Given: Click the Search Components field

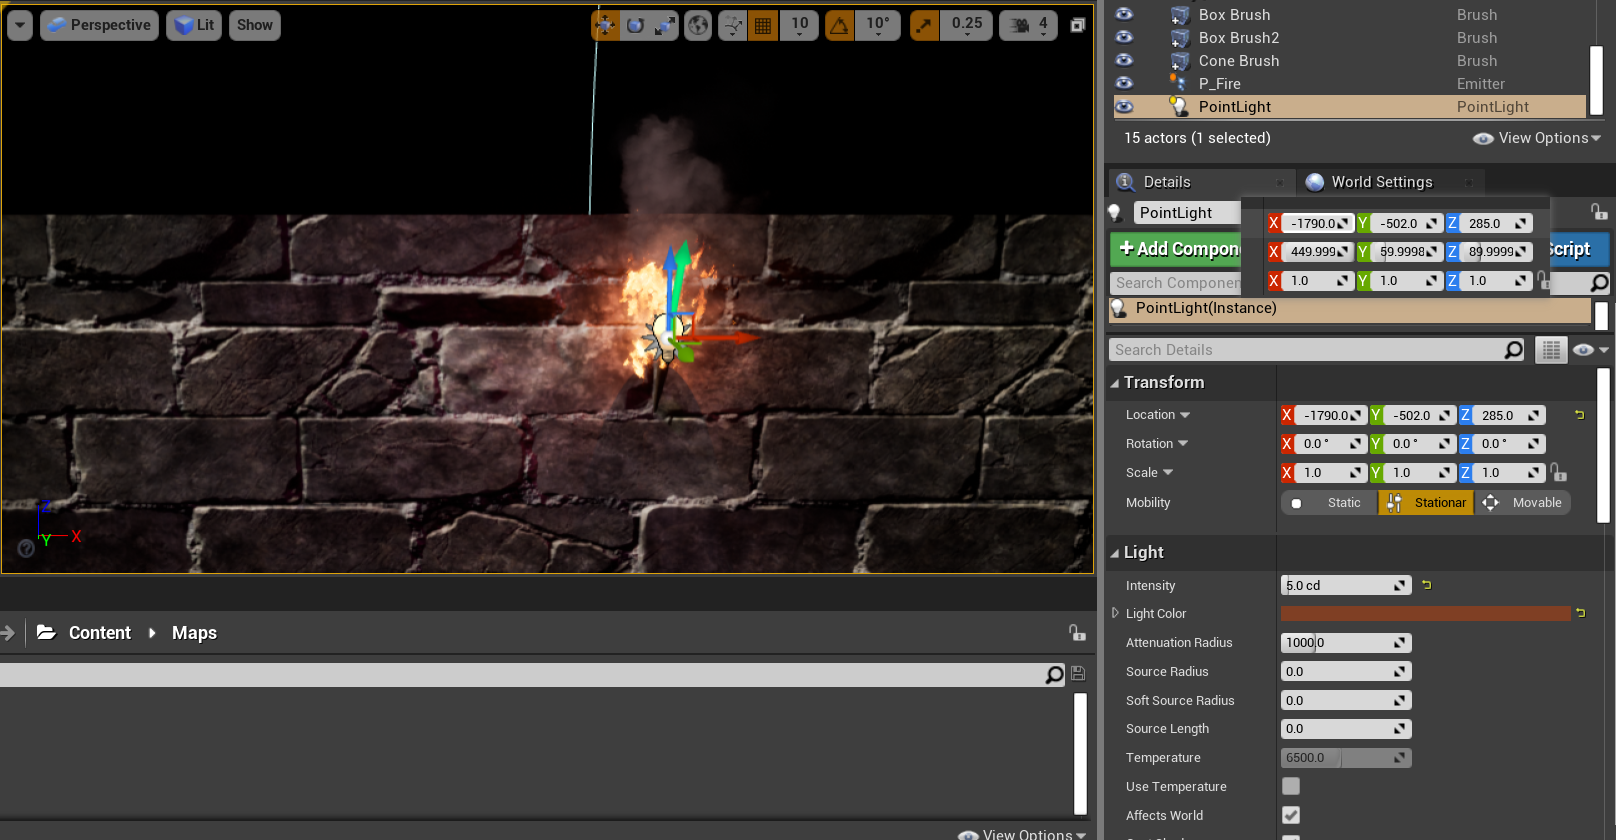Looking at the screenshot, I should click(1176, 283).
